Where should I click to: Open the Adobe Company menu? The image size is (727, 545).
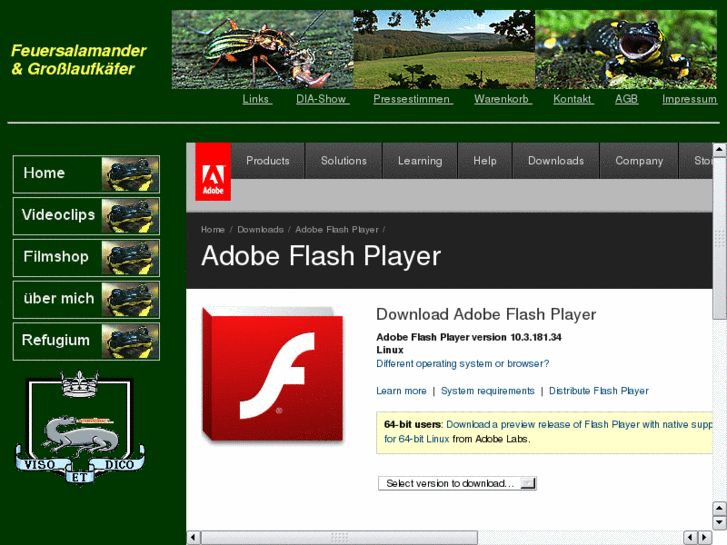point(639,161)
